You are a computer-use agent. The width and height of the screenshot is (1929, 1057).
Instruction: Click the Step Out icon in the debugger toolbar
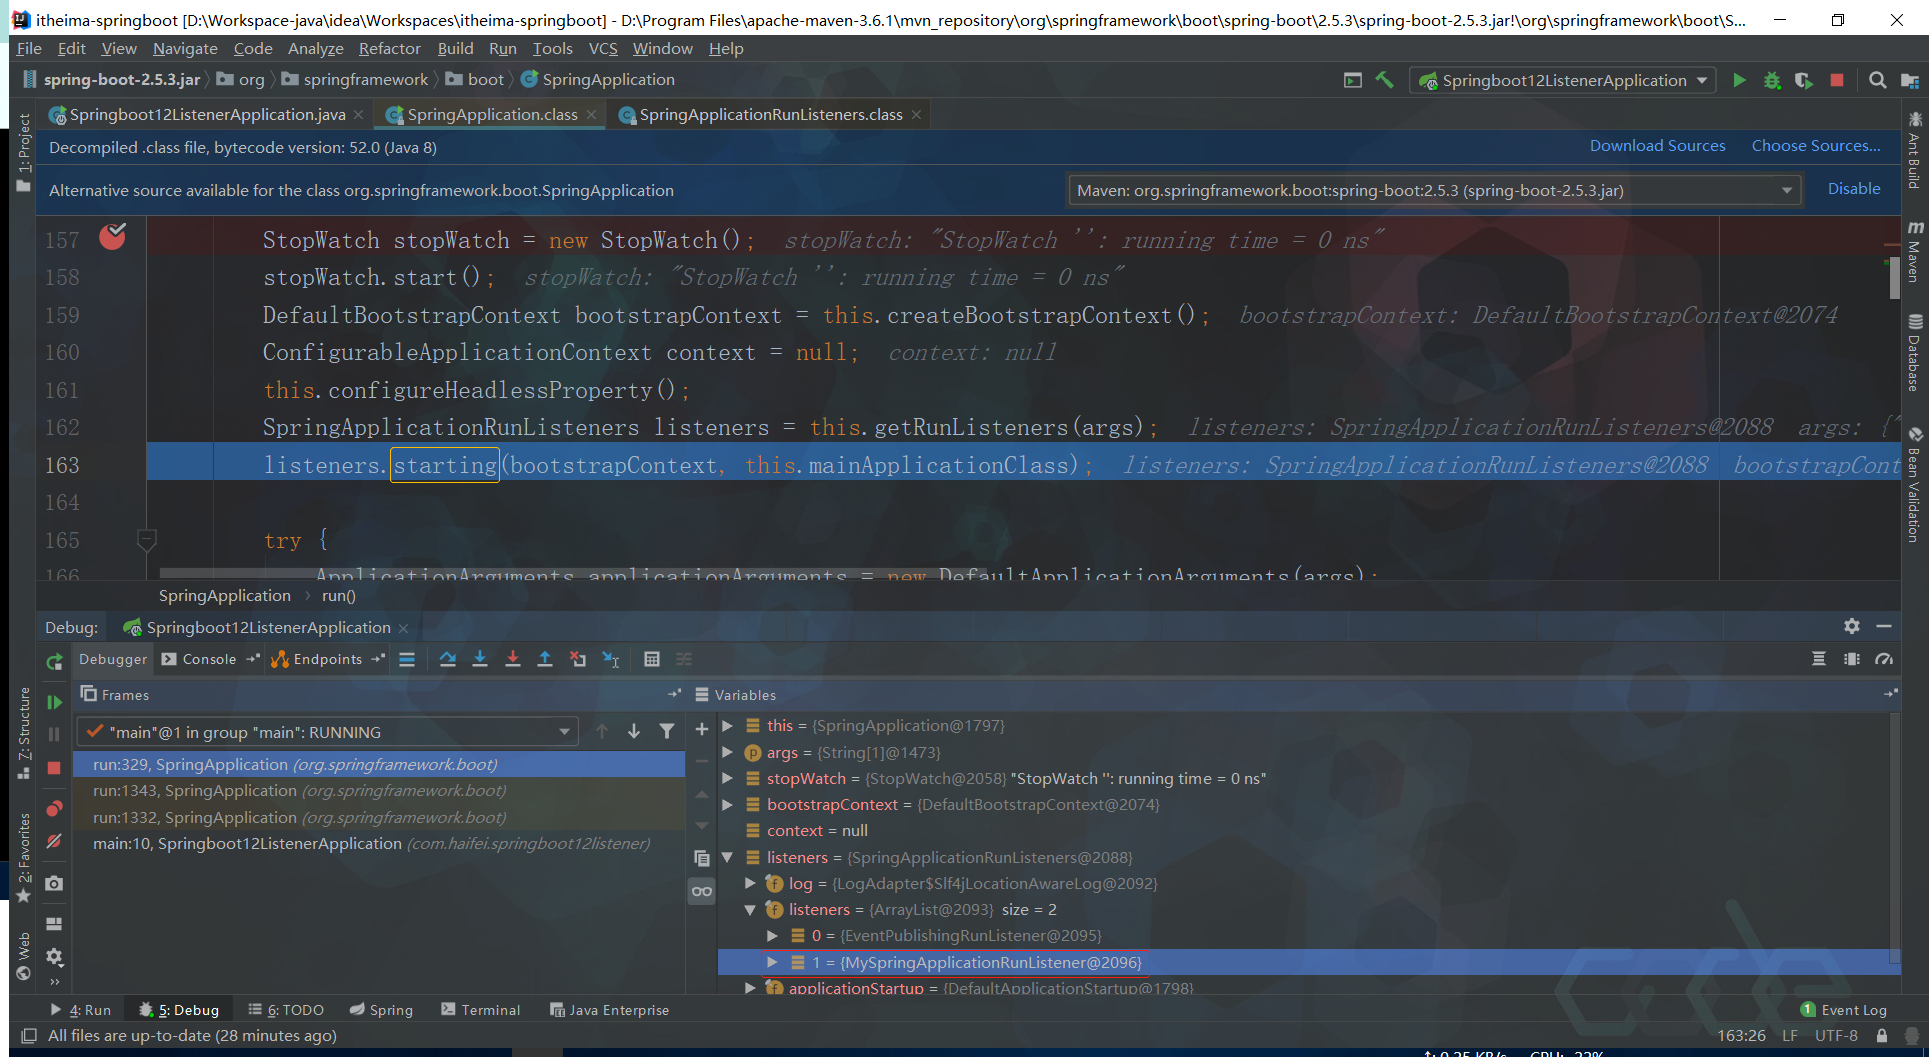pos(545,659)
